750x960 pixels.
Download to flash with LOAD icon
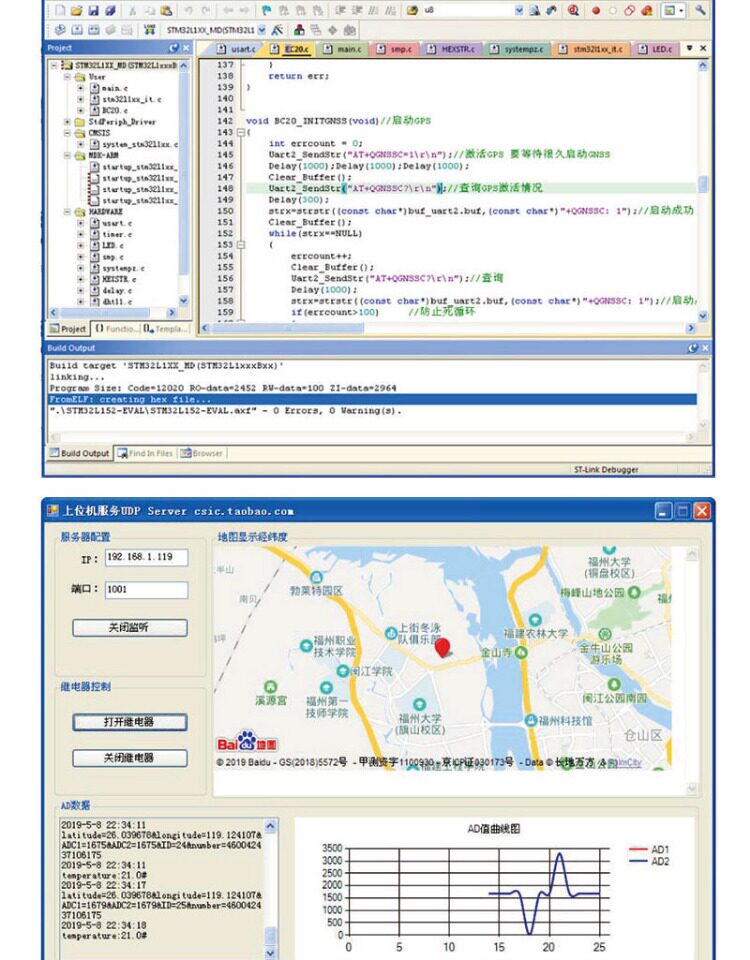[149, 29]
